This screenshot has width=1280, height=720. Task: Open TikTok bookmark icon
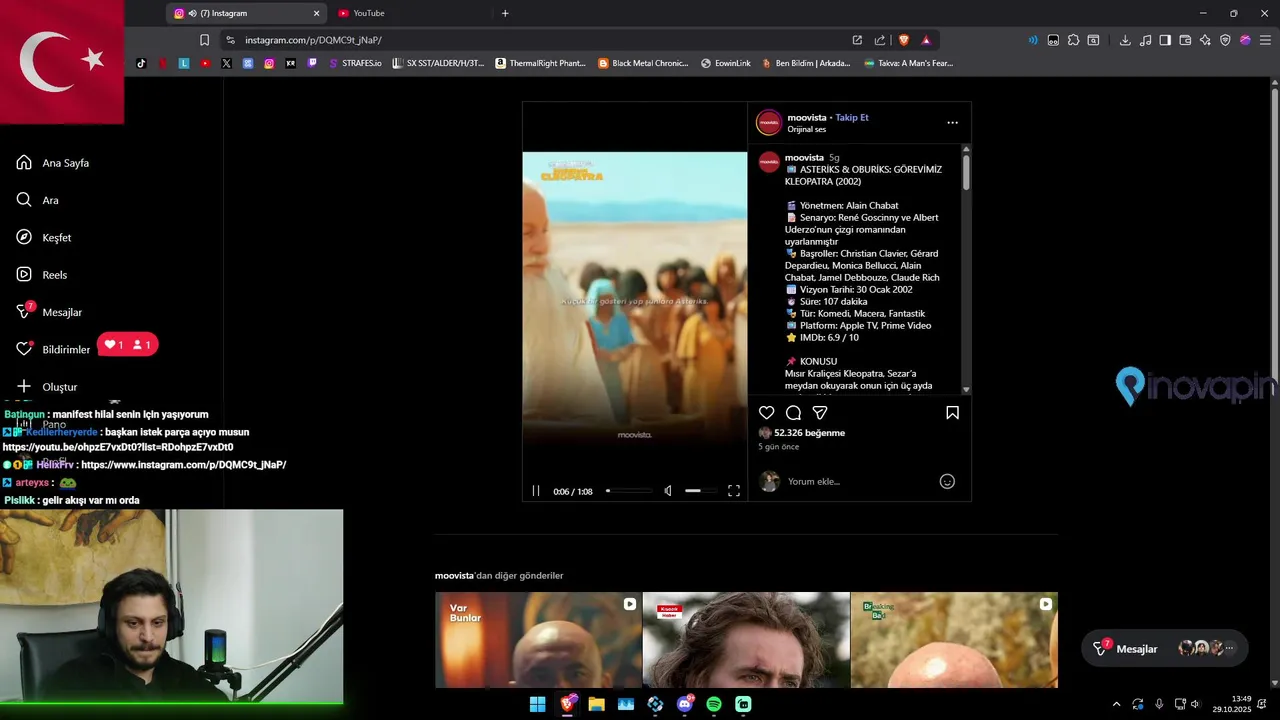[x=141, y=63]
